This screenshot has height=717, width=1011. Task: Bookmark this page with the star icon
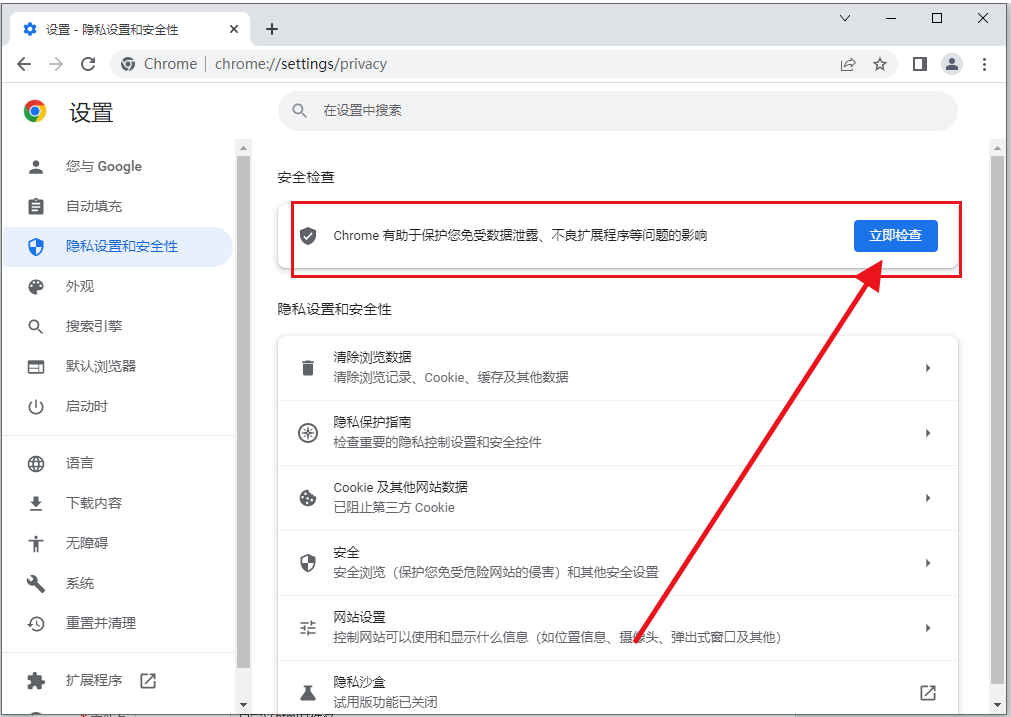pyautogui.click(x=880, y=63)
